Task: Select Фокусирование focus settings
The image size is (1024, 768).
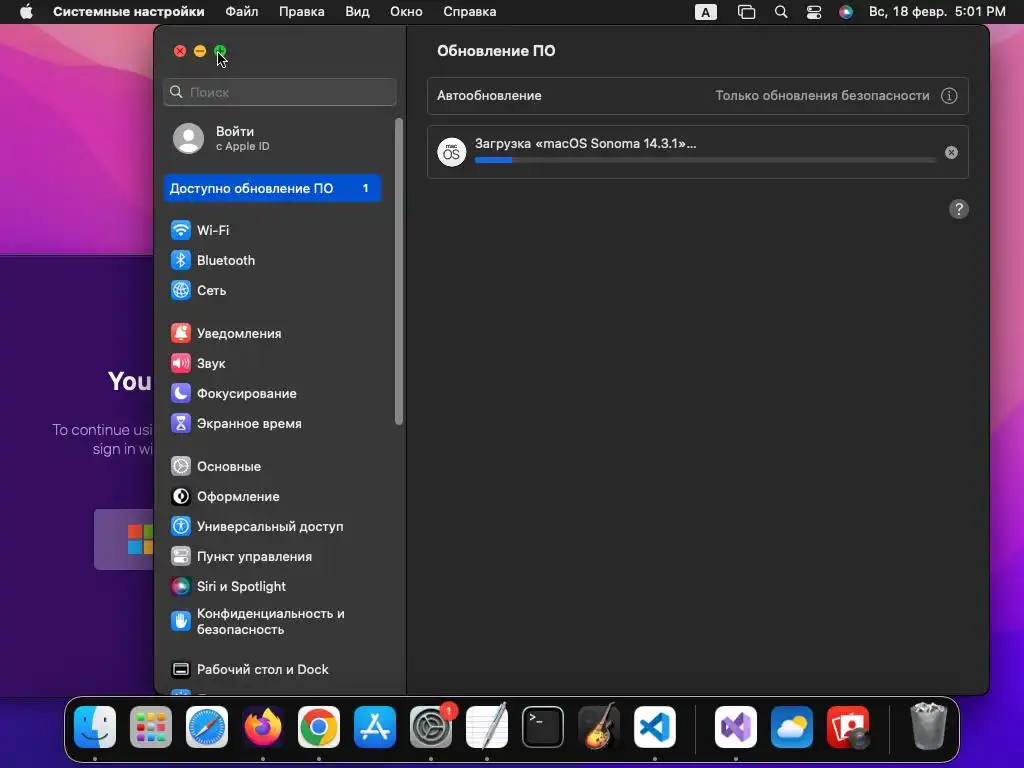Action: 272,393
